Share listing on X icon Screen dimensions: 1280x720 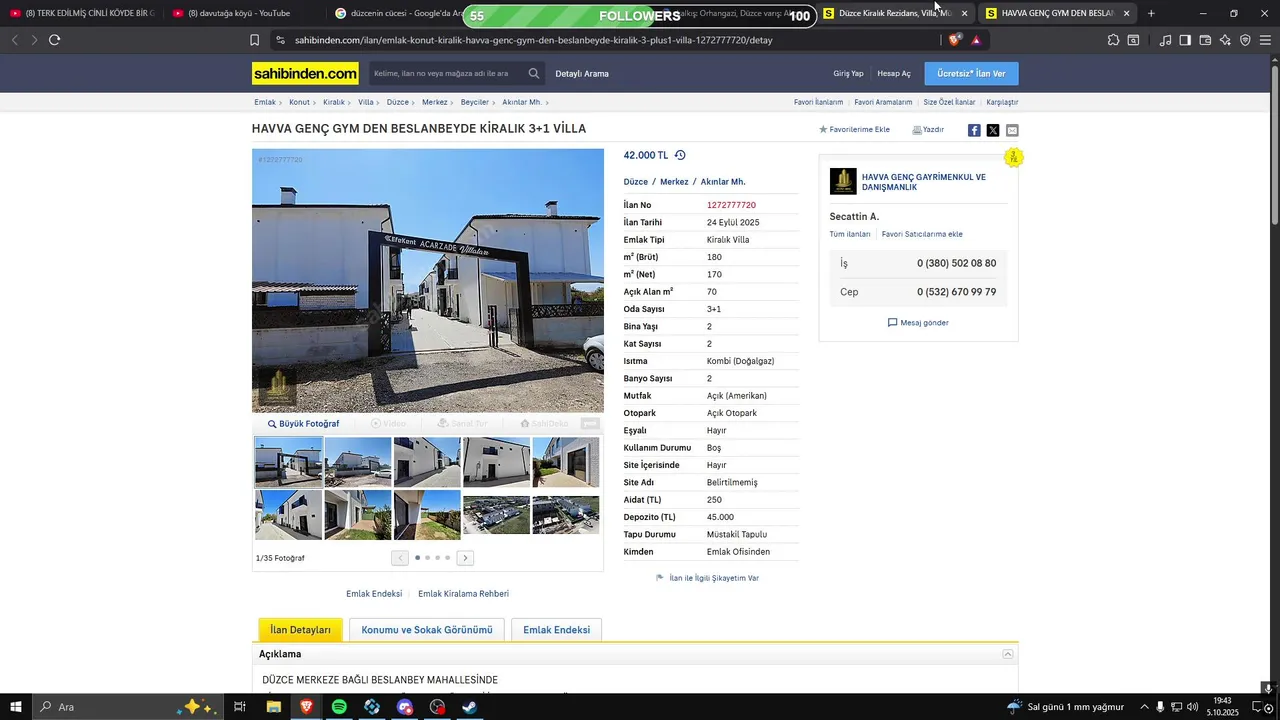point(993,130)
